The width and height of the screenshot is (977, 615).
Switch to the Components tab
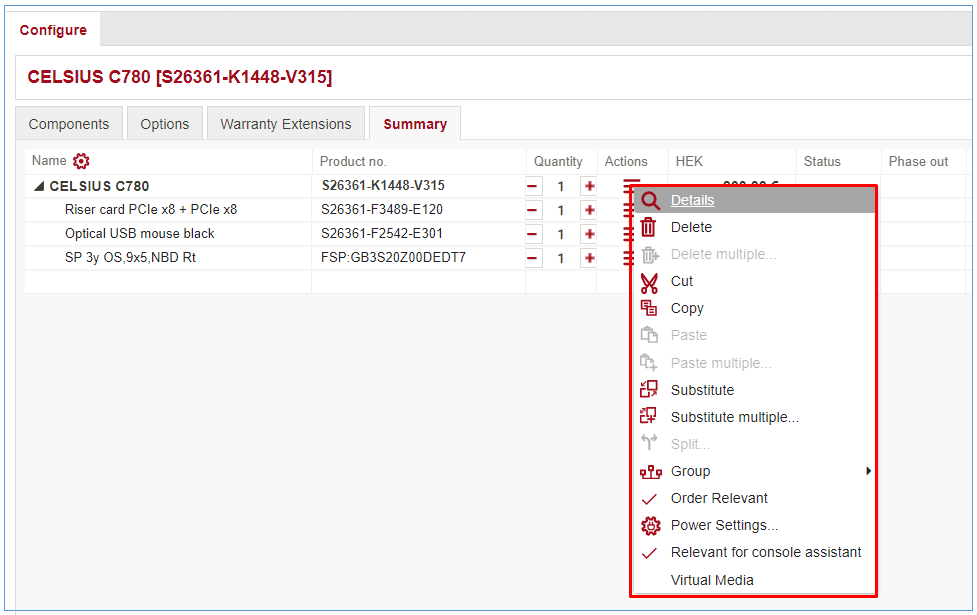coord(69,124)
